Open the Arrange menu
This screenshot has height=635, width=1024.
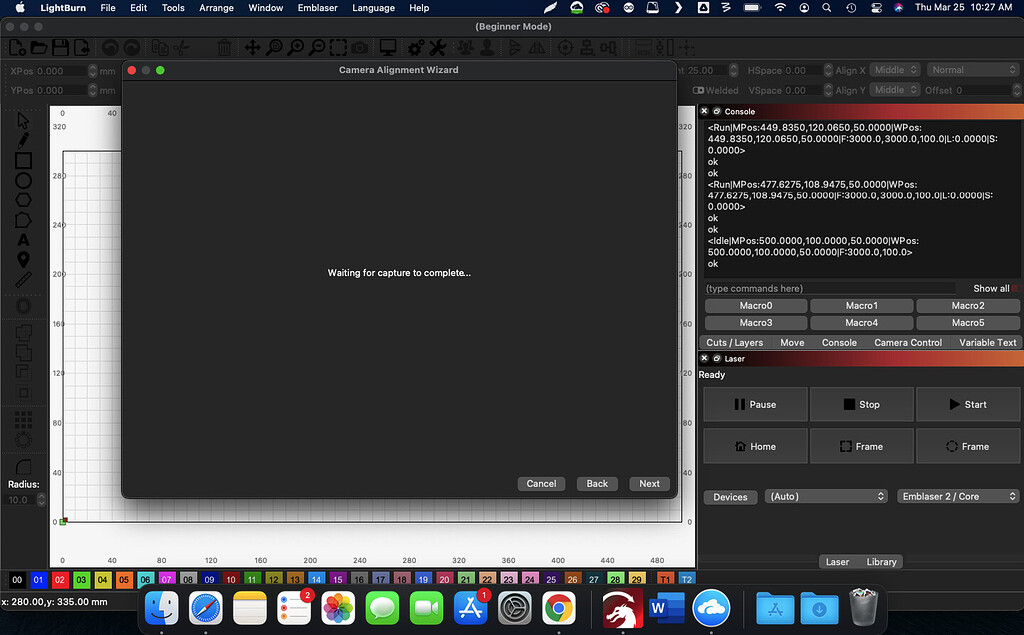tap(216, 8)
